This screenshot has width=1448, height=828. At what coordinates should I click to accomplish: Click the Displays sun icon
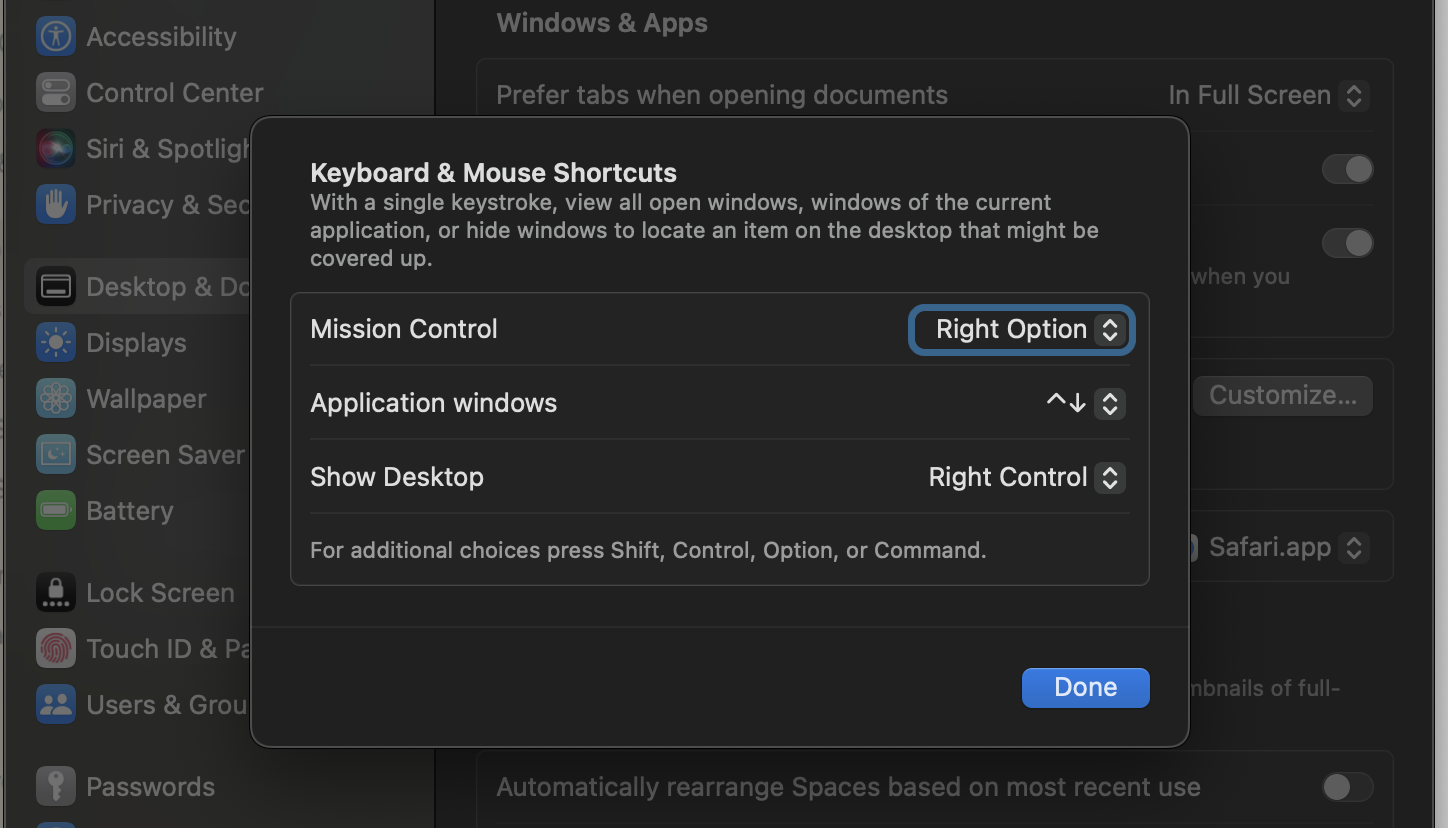pyautogui.click(x=56, y=343)
